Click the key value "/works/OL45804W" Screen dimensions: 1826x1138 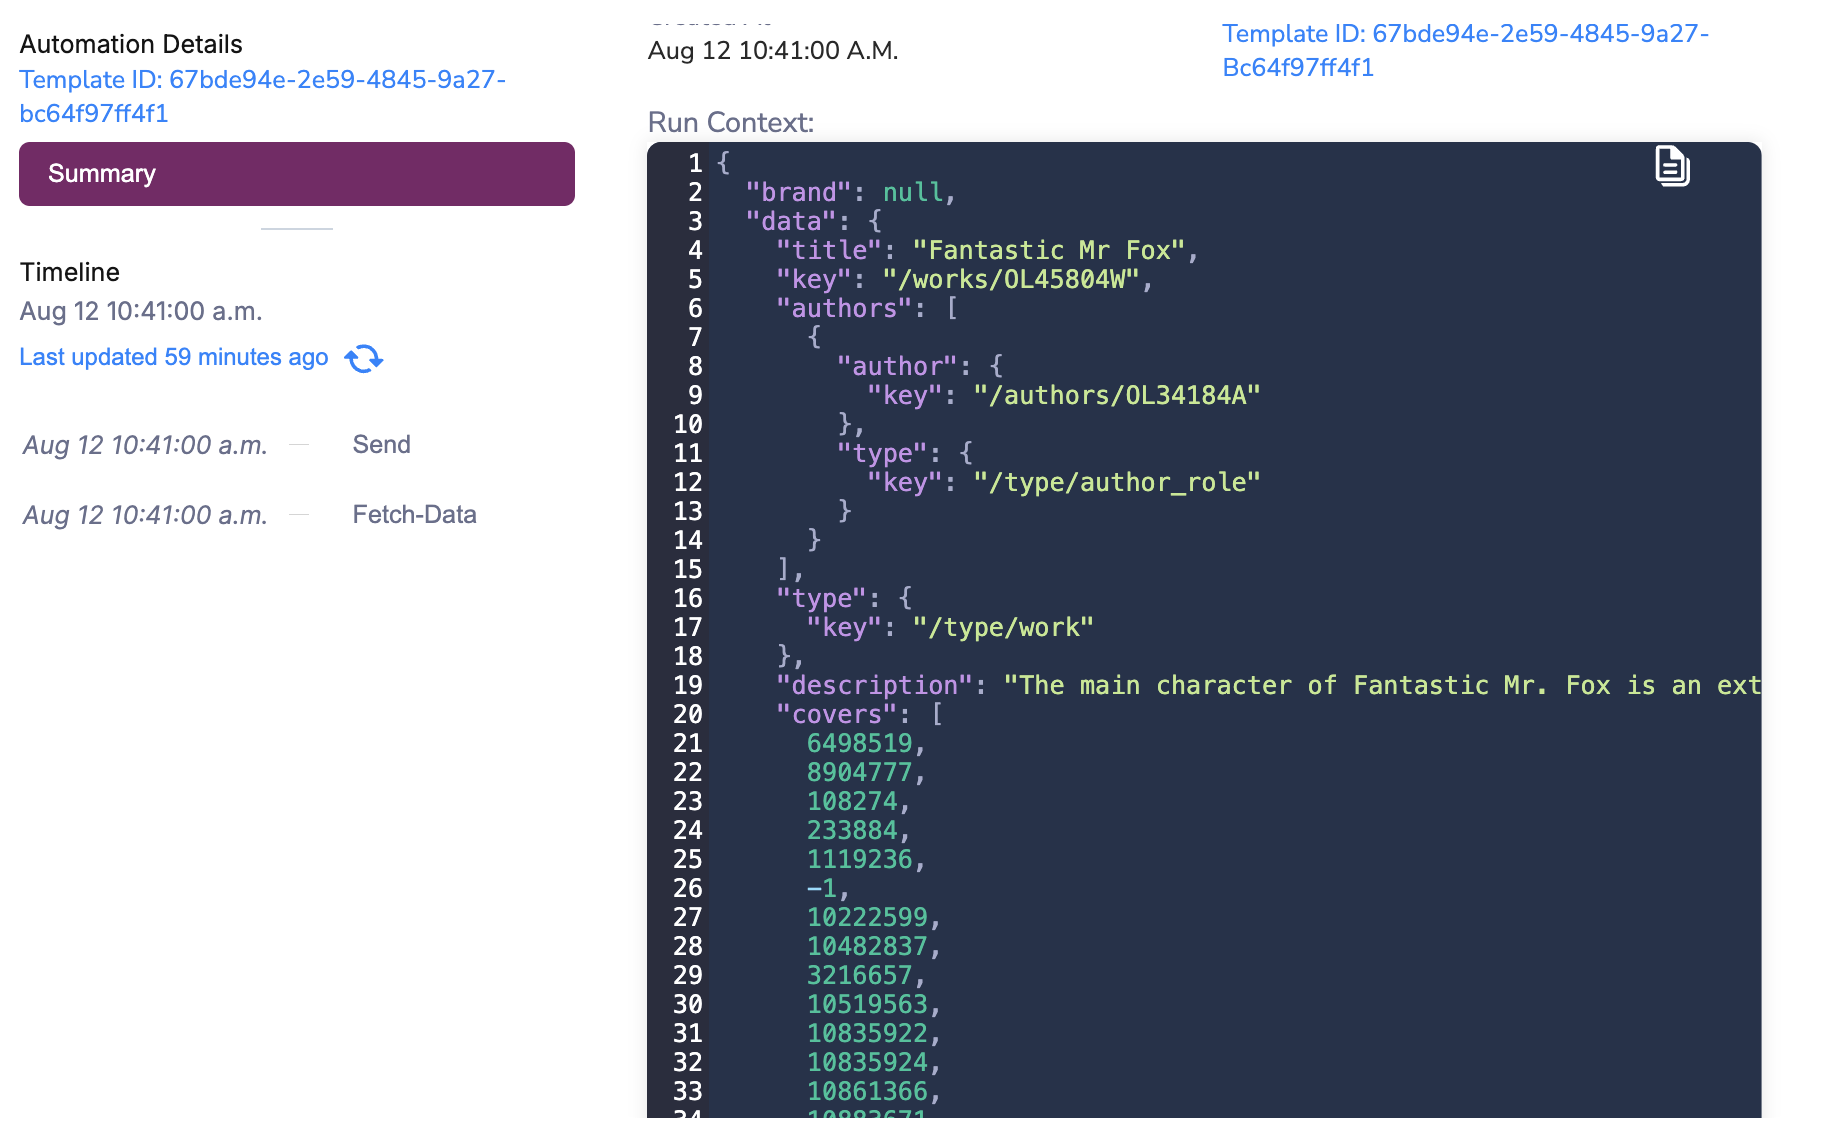(x=1010, y=279)
